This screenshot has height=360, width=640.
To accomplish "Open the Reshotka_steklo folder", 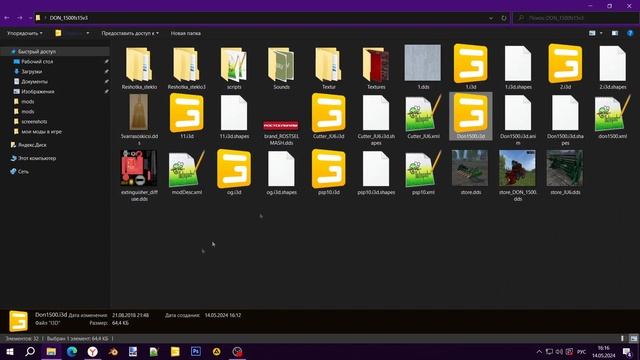I will click(139, 68).
